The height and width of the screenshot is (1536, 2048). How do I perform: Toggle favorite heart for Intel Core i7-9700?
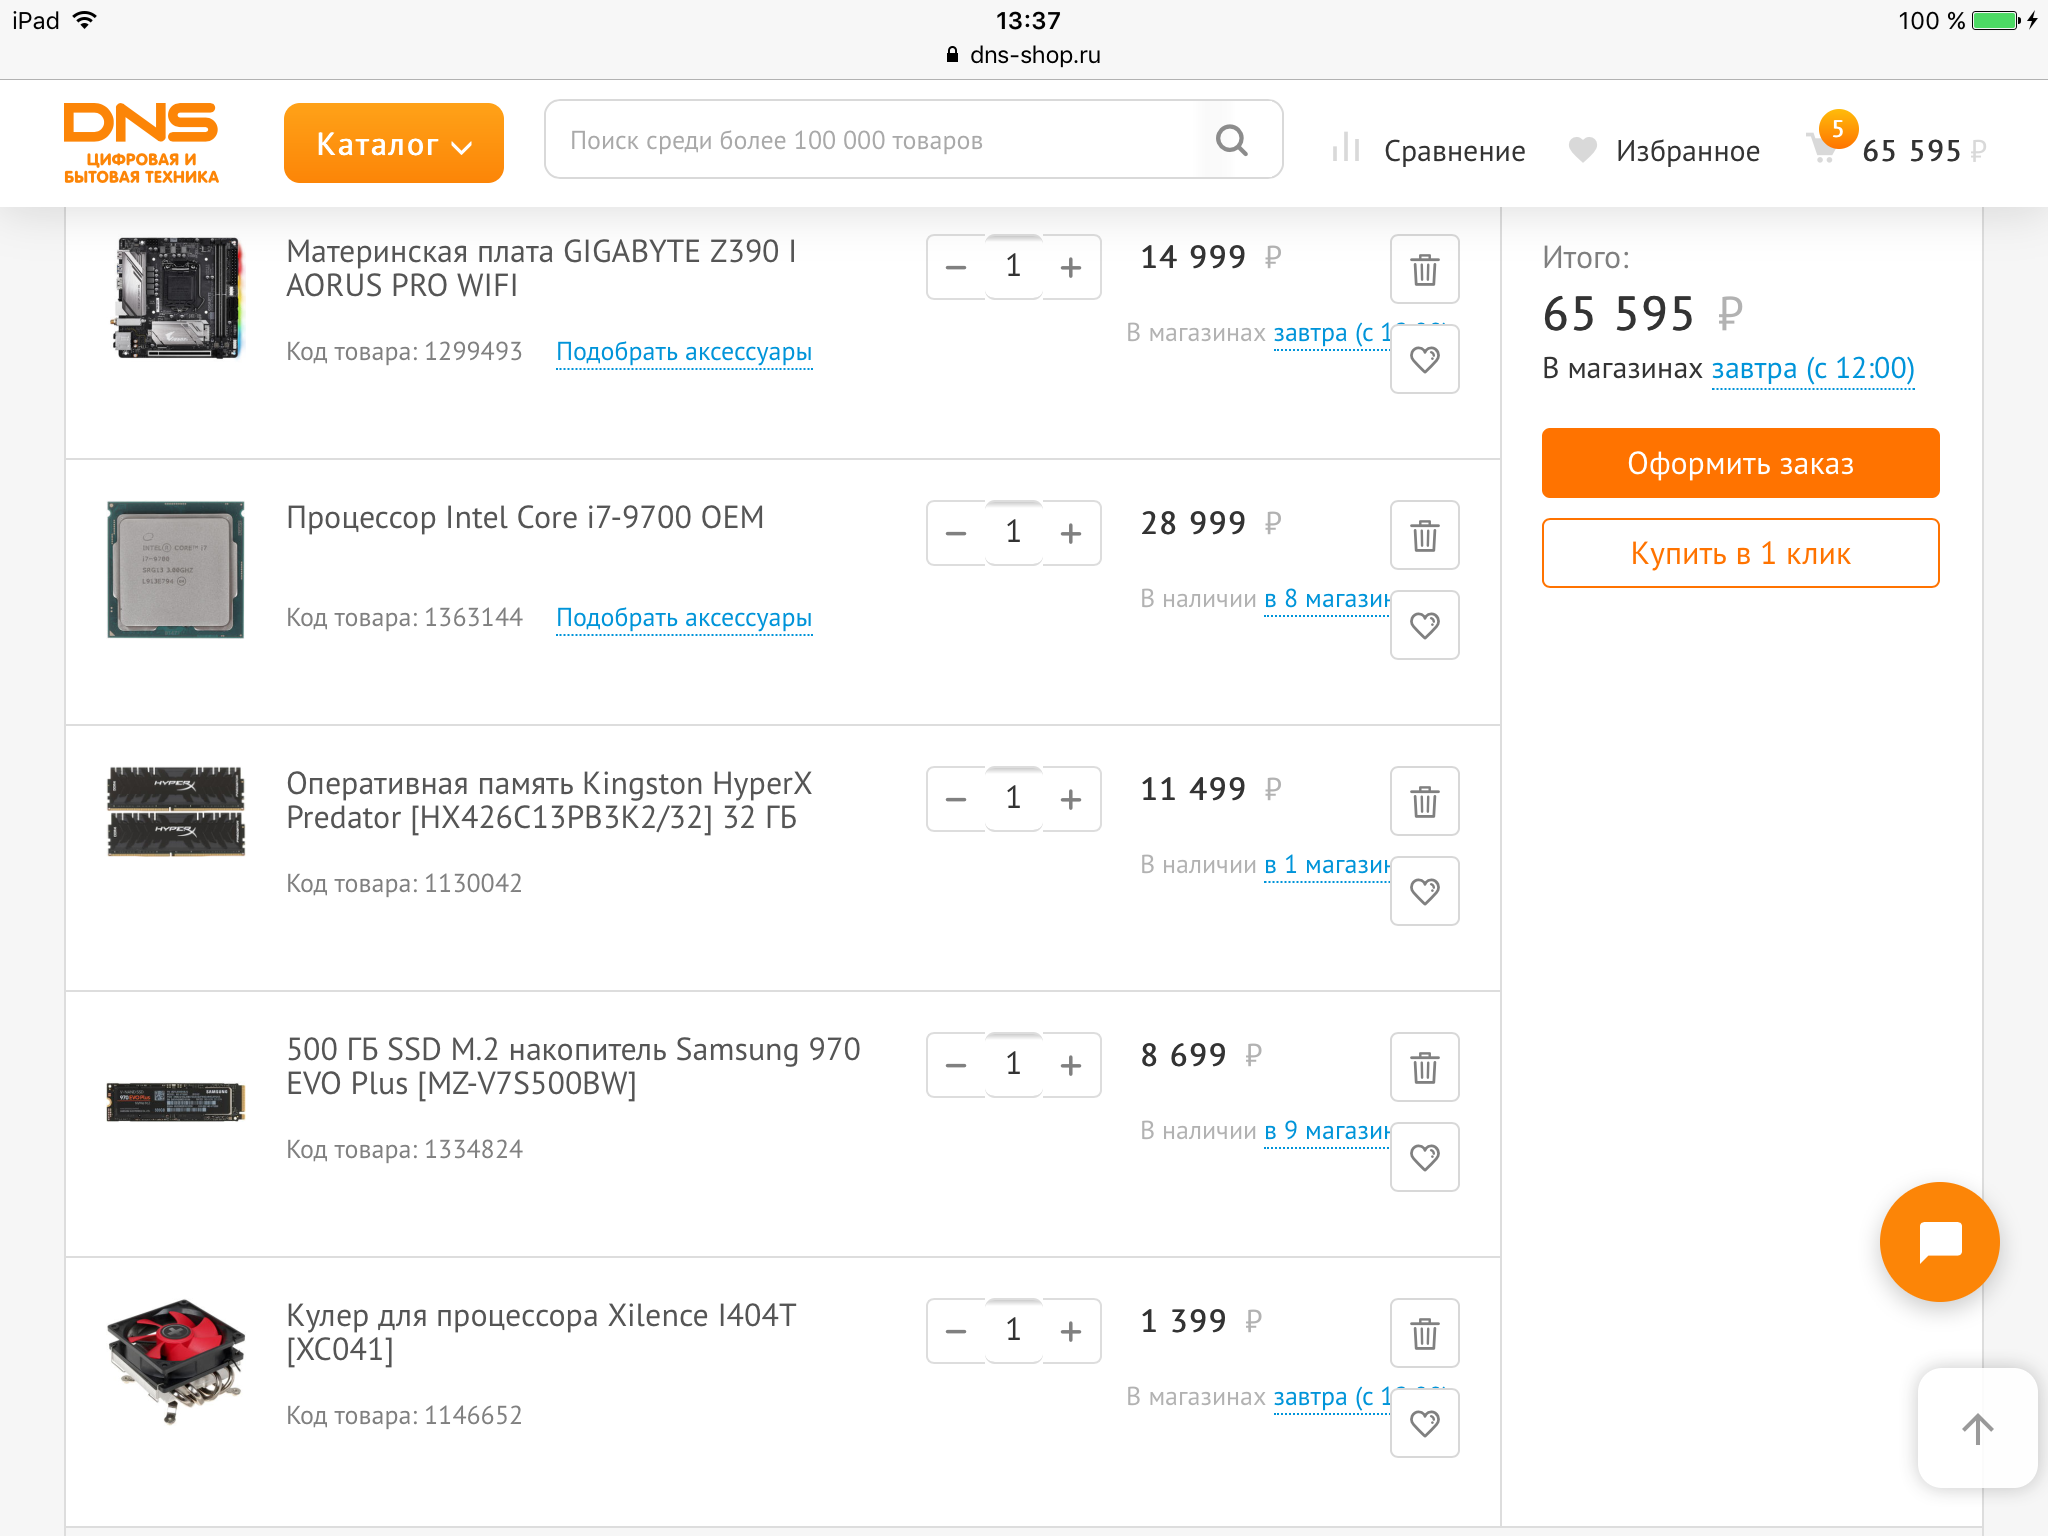click(1424, 625)
